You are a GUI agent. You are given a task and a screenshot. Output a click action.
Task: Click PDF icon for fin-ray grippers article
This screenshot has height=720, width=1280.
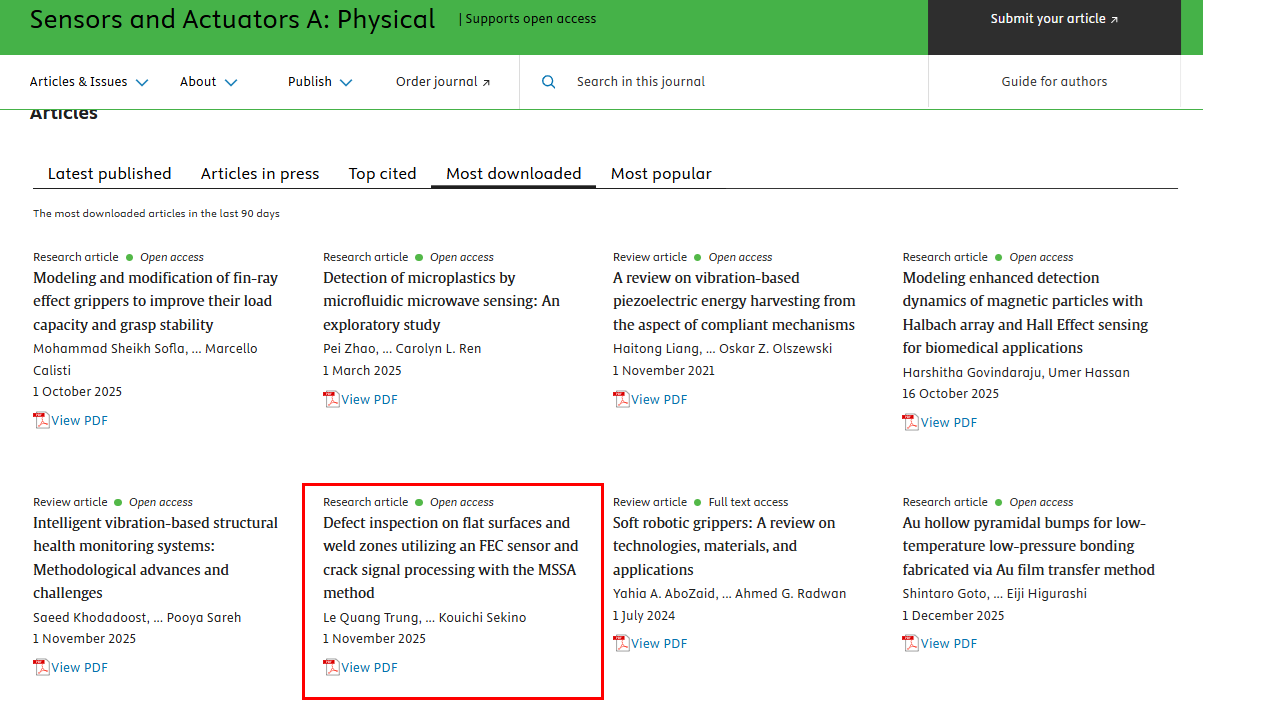[x=41, y=421]
